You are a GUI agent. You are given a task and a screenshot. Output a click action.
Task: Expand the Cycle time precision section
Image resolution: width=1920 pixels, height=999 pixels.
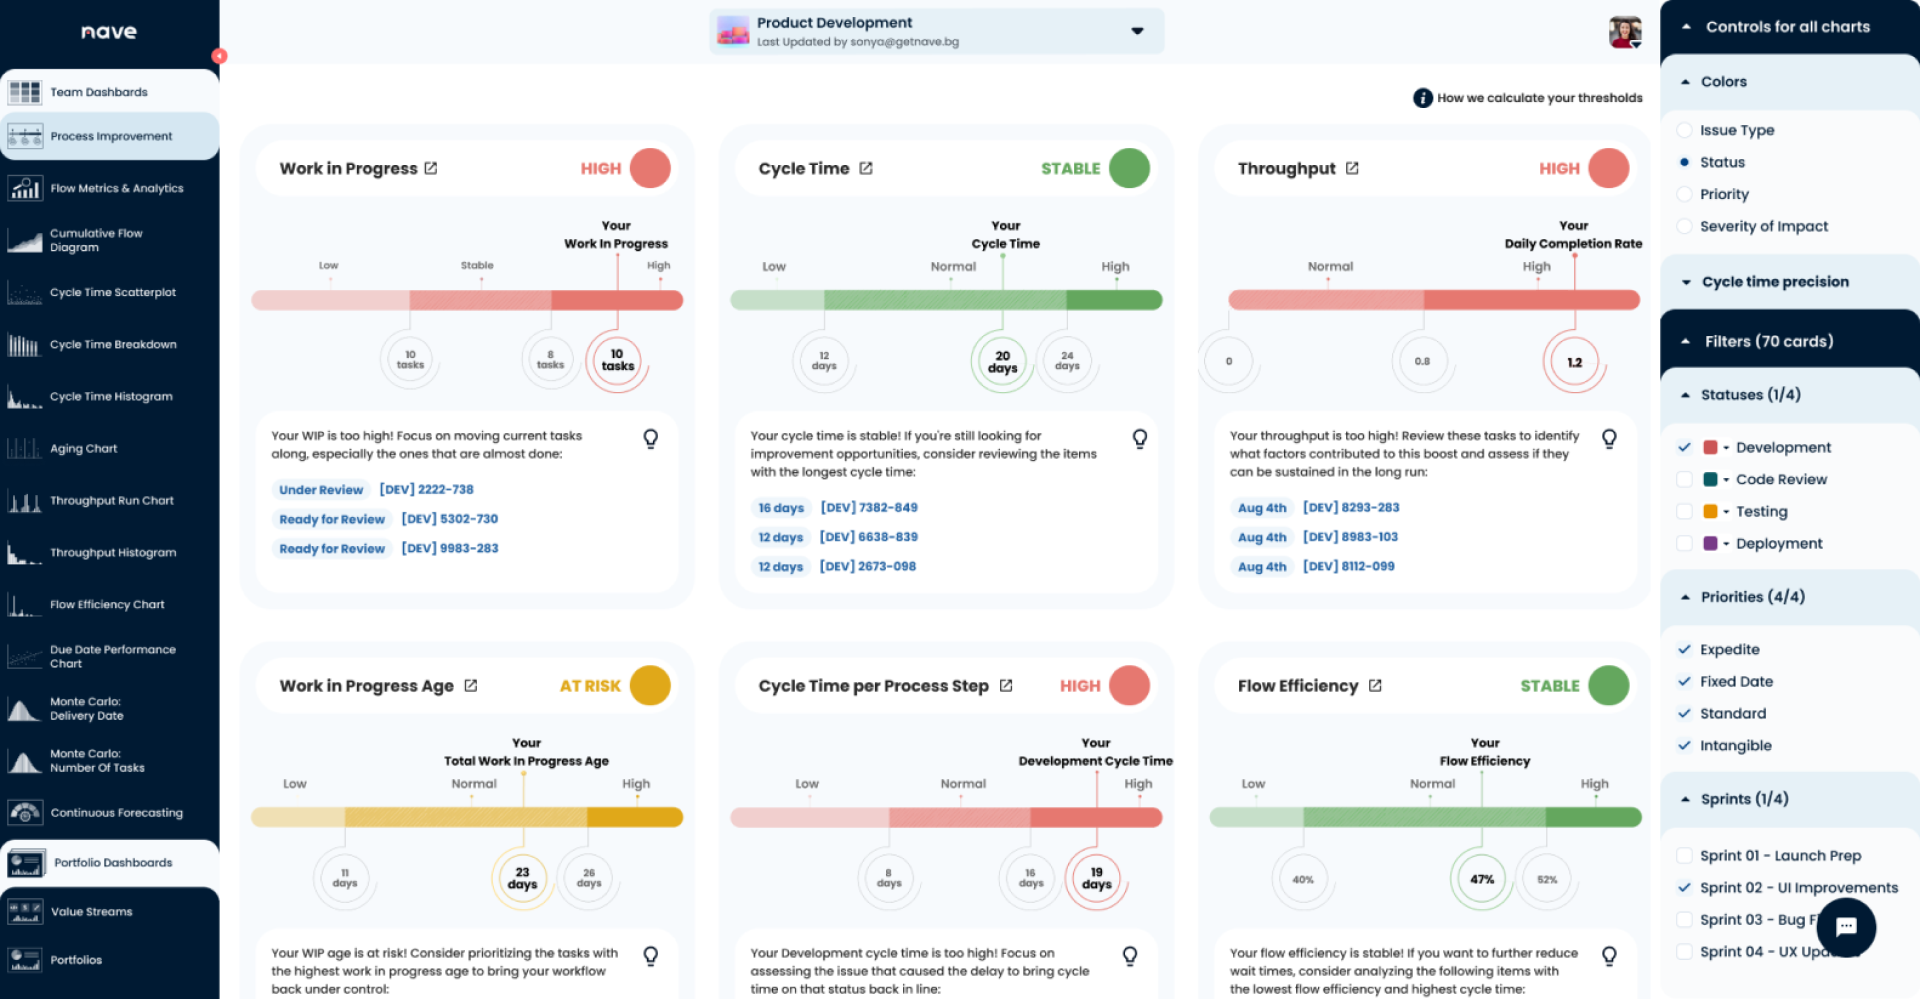1686,282
